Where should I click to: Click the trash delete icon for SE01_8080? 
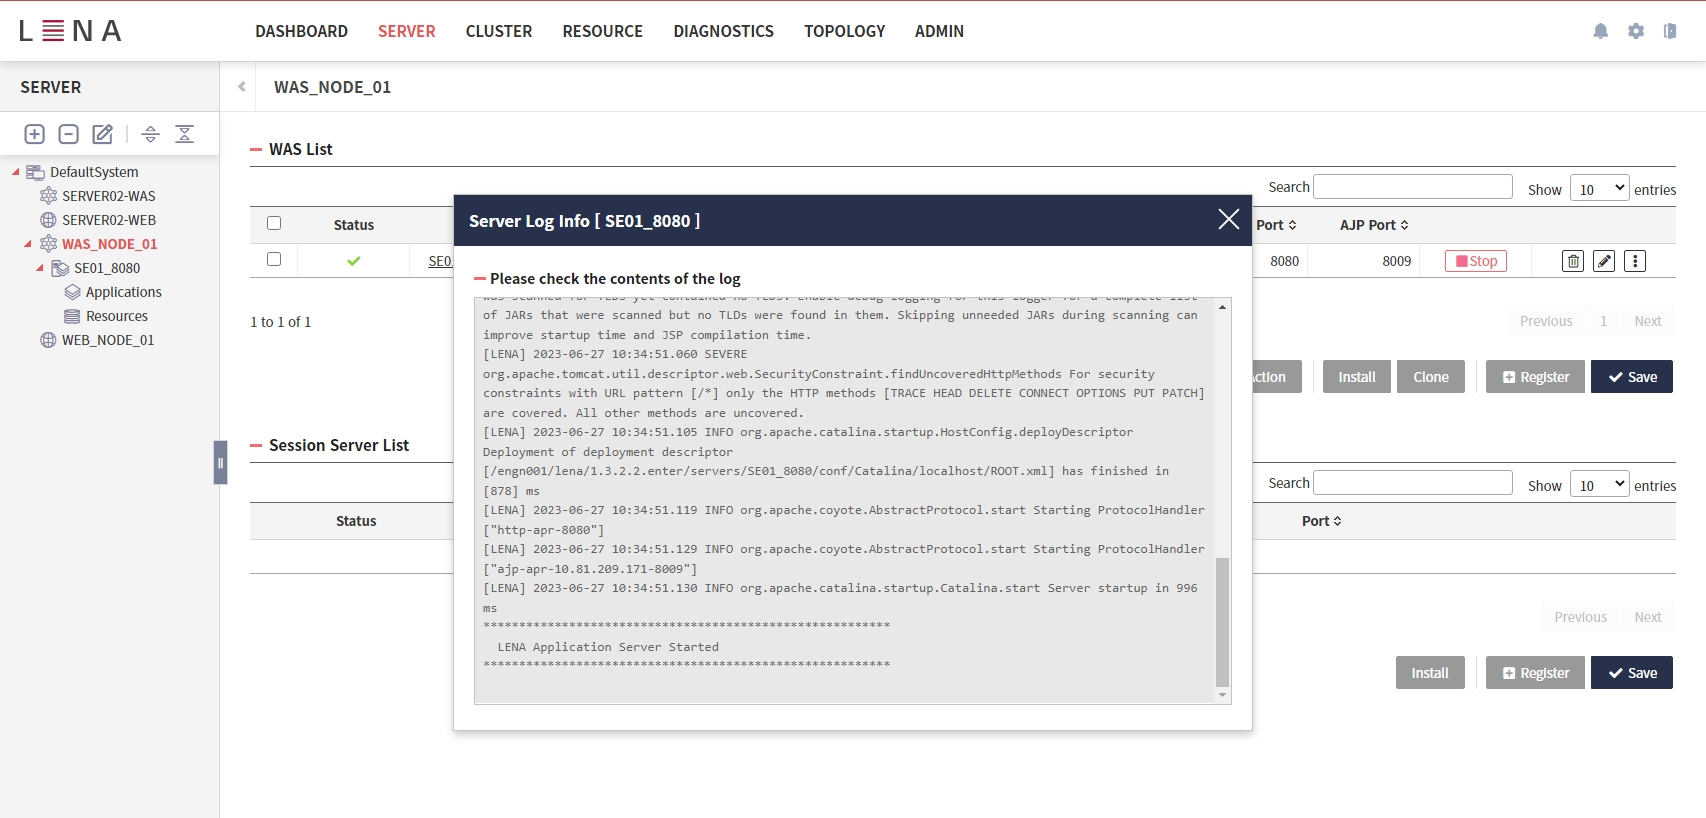(1573, 261)
